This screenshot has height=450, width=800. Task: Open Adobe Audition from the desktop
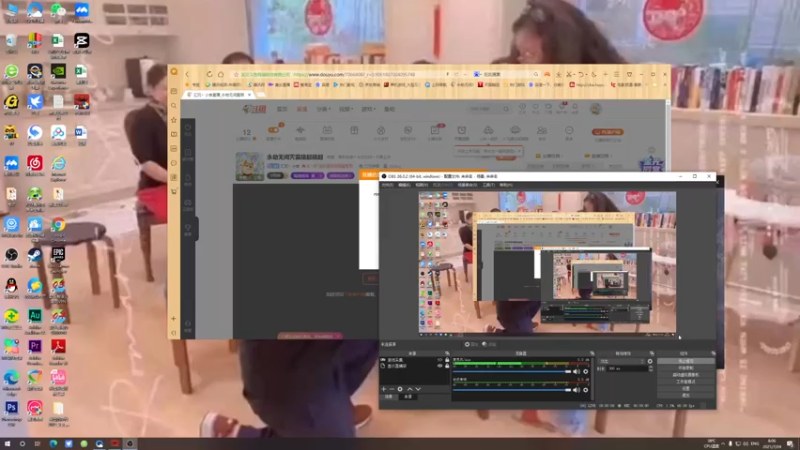(x=35, y=318)
